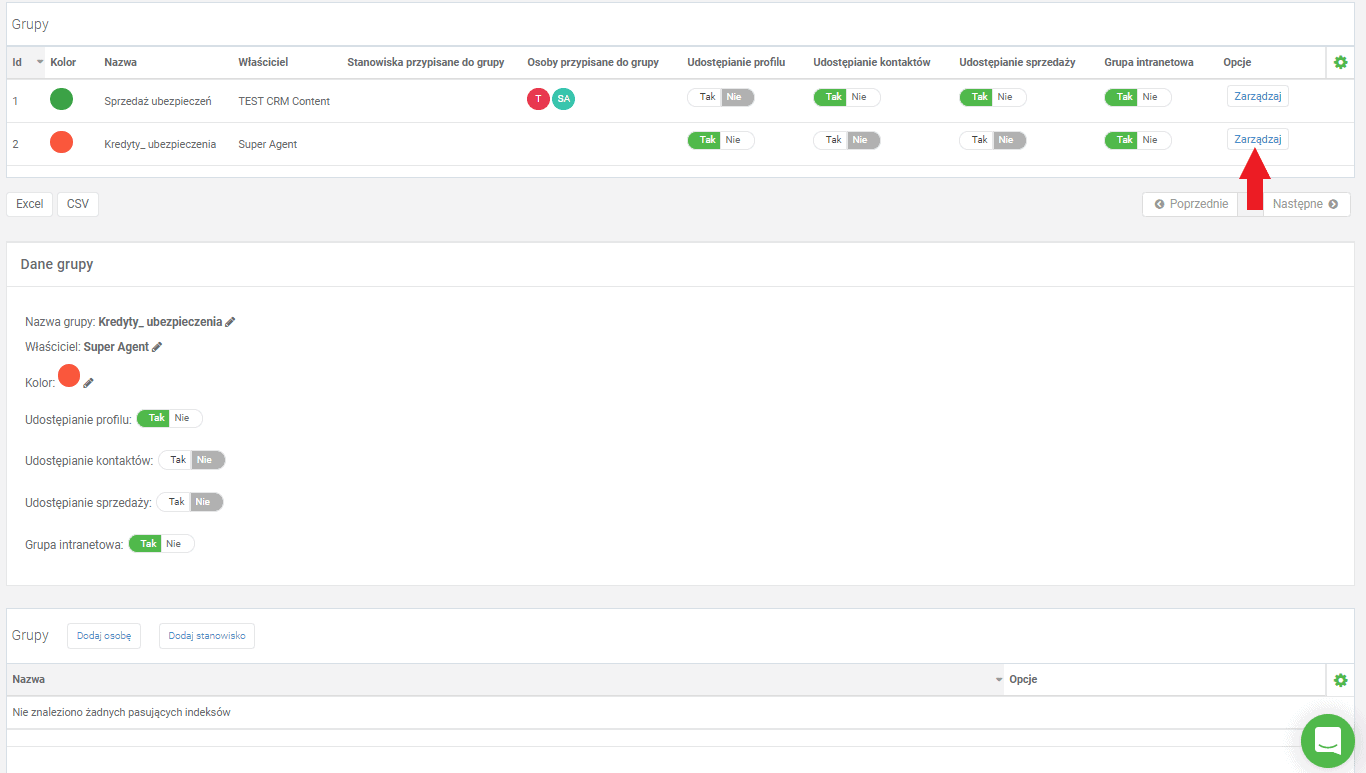
Task: Open the chat widget in the corner
Action: [1327, 740]
